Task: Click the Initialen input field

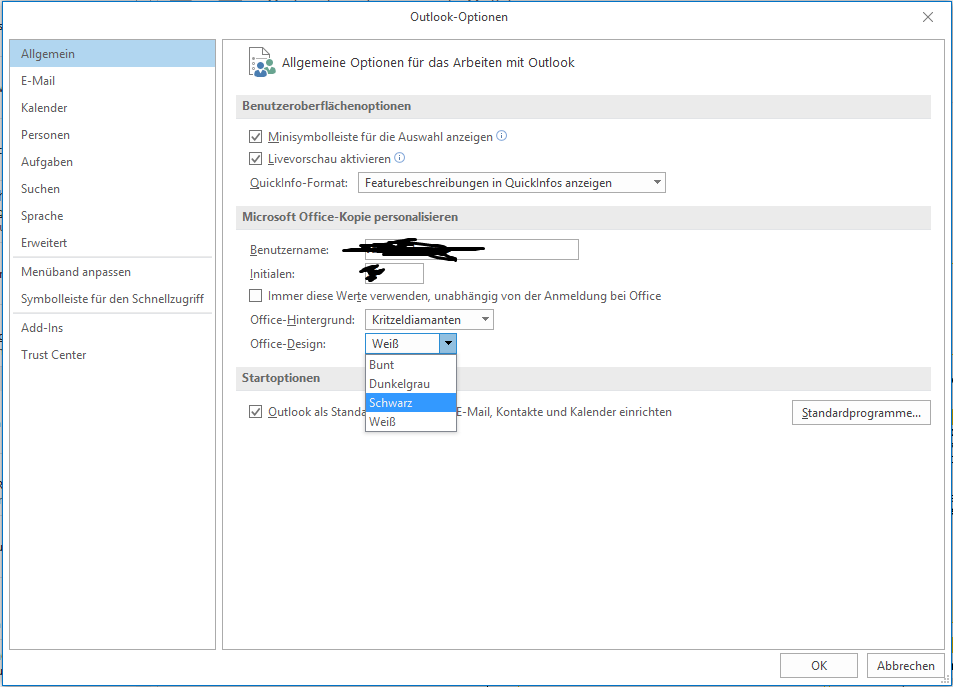Action: click(394, 274)
